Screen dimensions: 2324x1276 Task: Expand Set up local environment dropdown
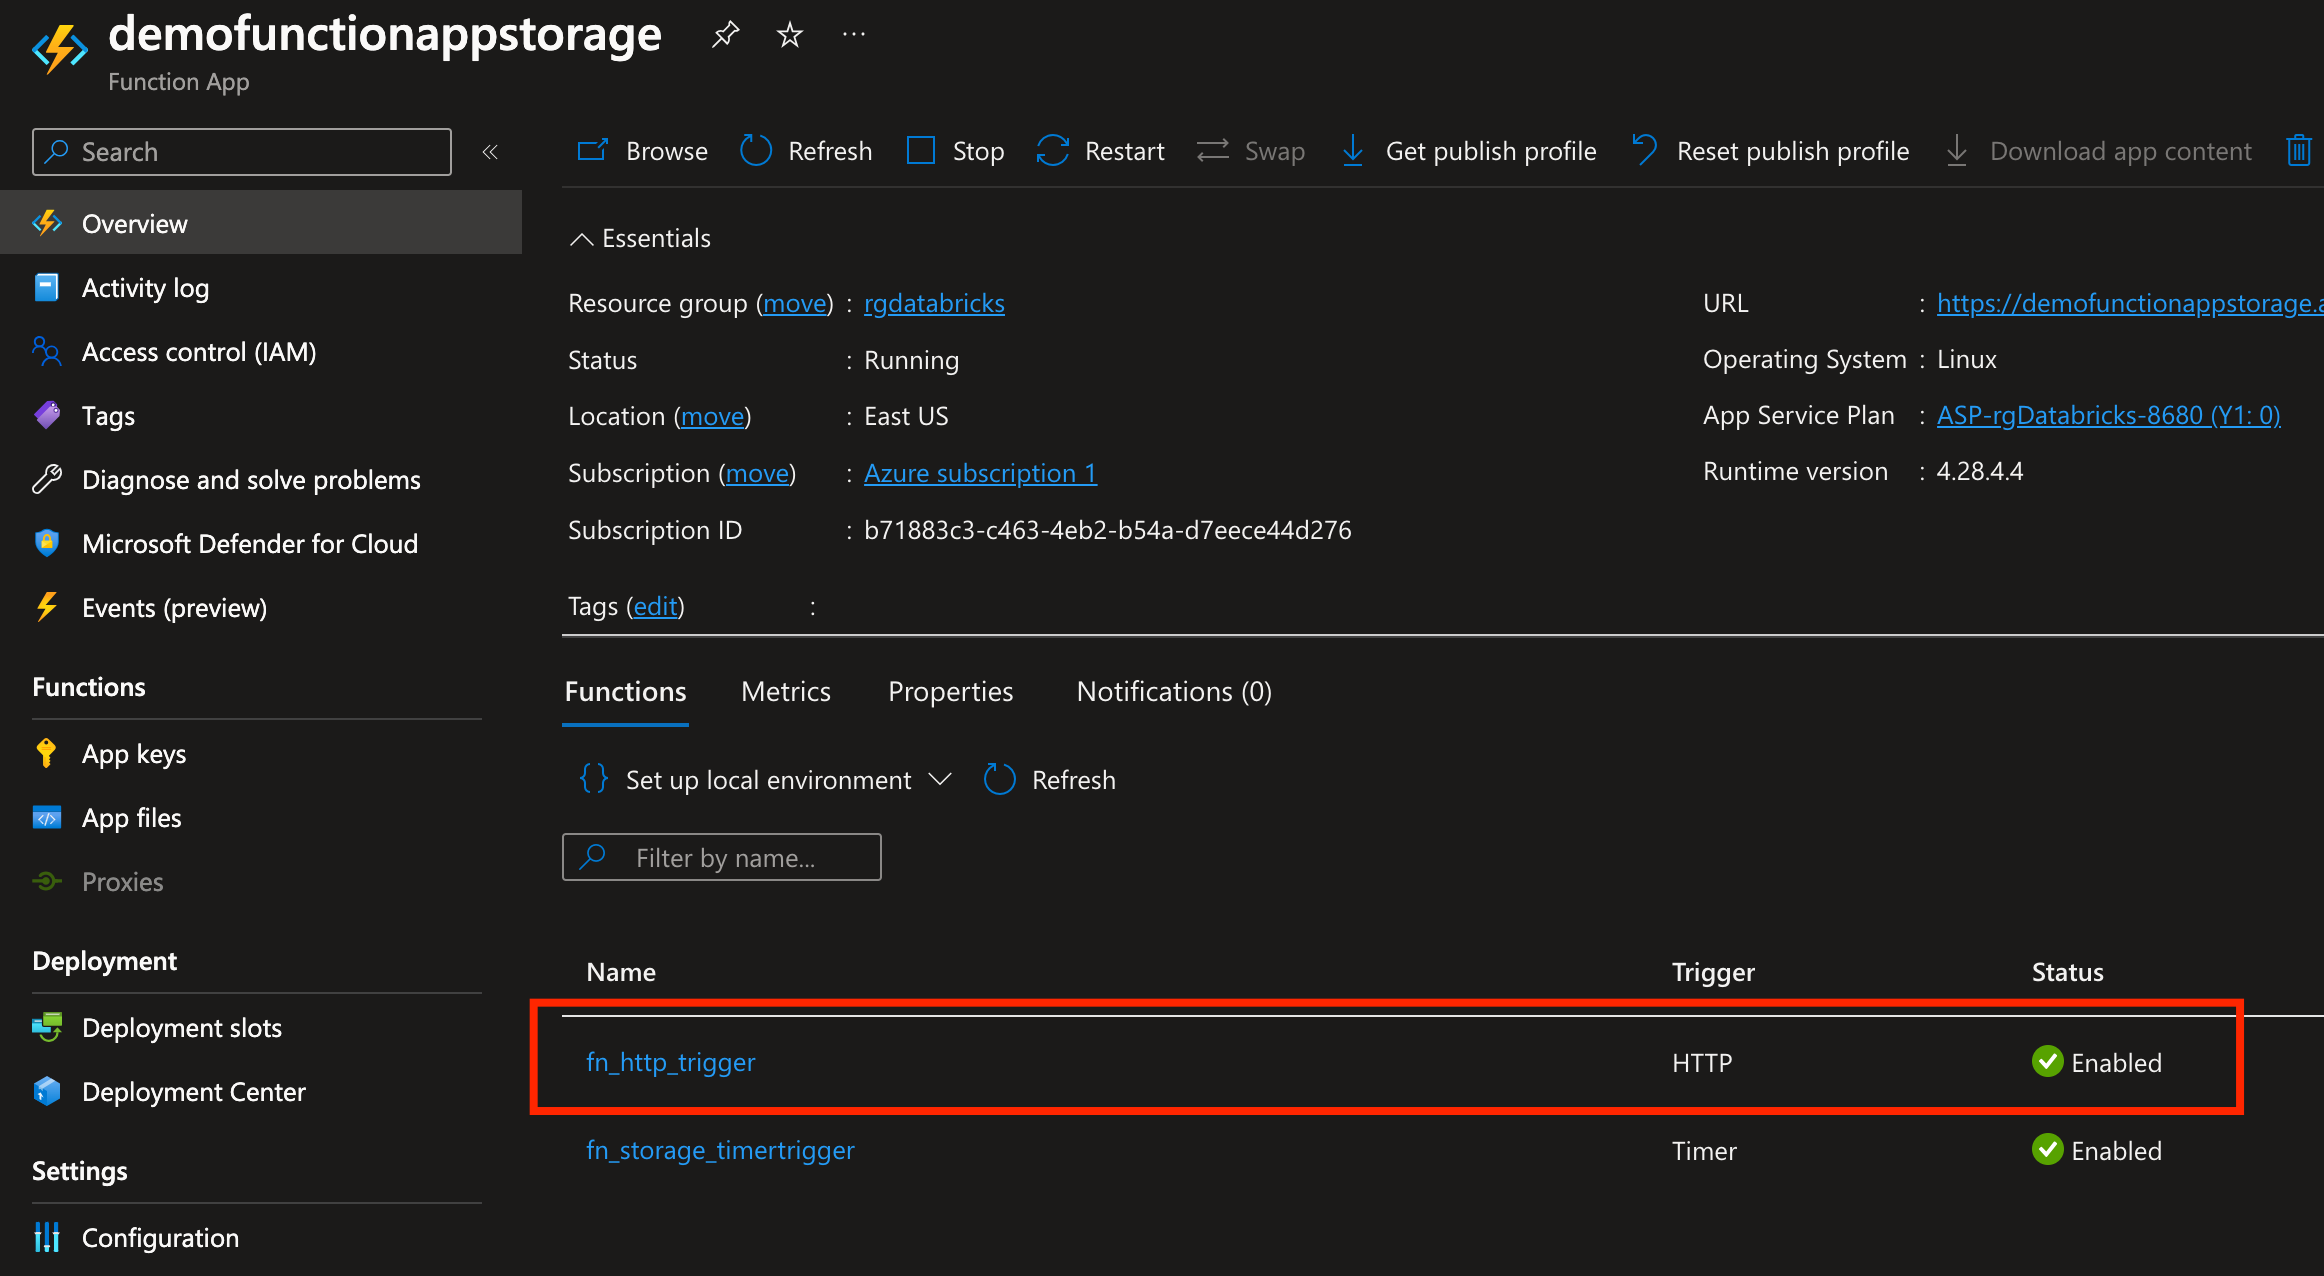pos(765,780)
